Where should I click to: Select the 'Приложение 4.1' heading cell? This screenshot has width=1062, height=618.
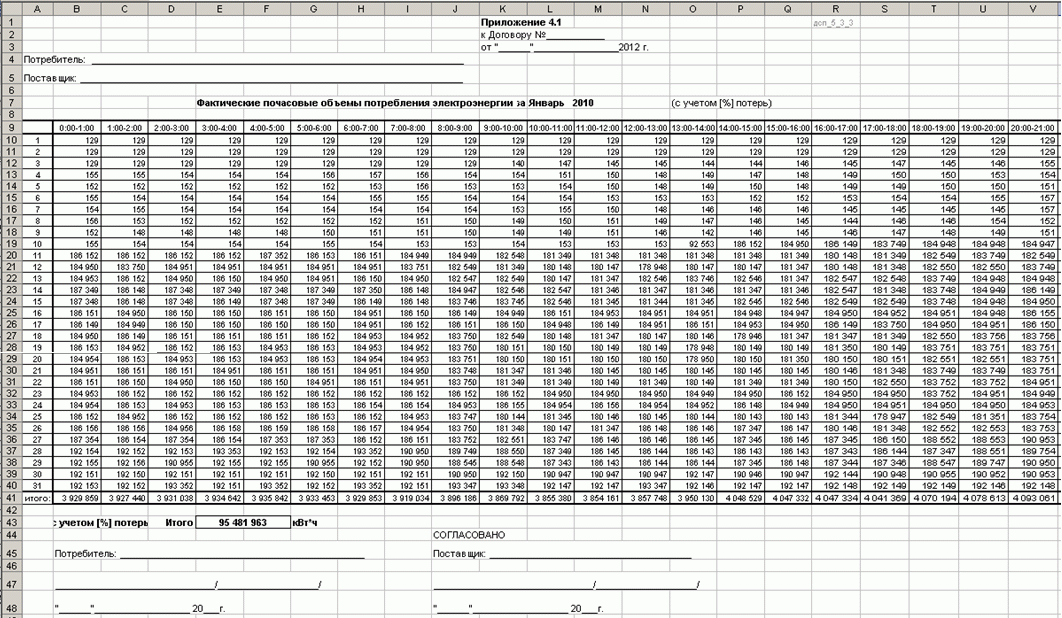[521, 22]
